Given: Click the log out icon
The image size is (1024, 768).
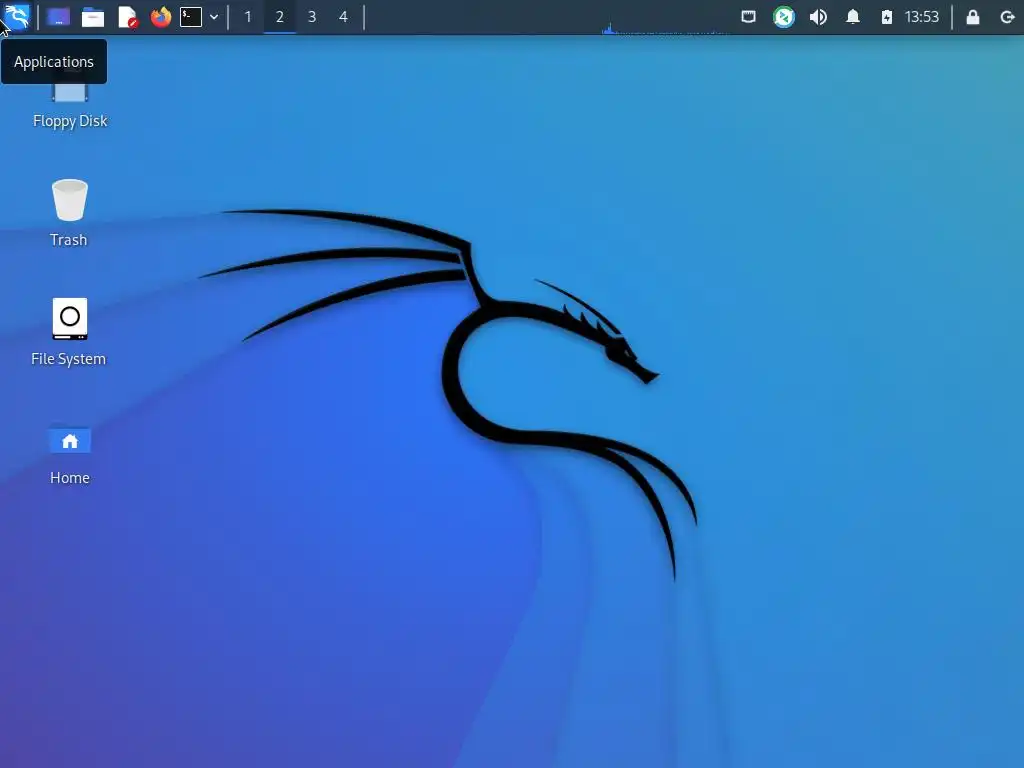Looking at the screenshot, I should coord(1007,17).
